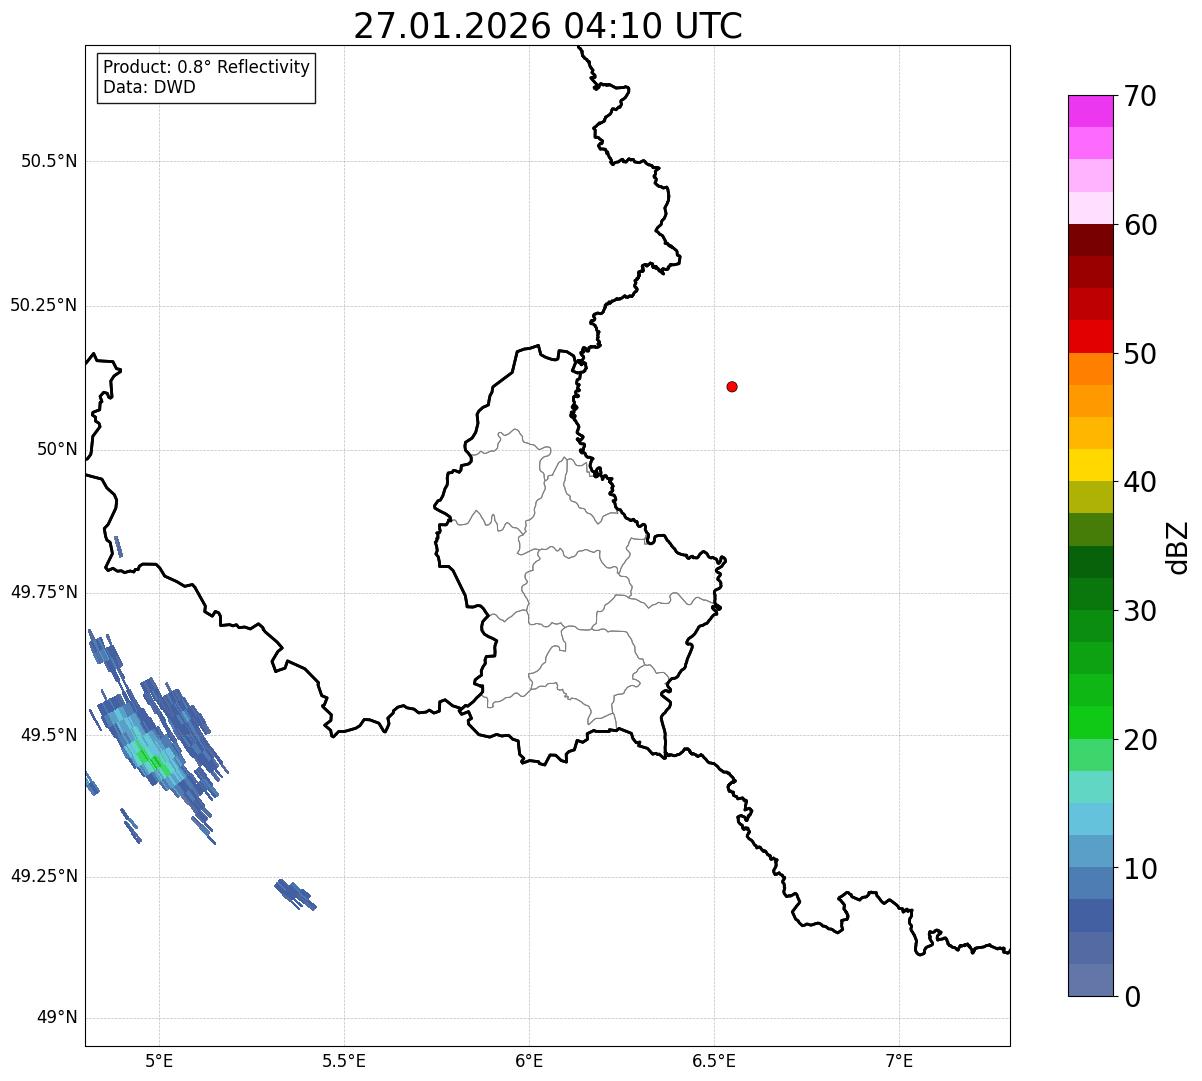Click the colorbar tick label 20
This screenshot has height=1081, width=1202.
(x=1140, y=740)
